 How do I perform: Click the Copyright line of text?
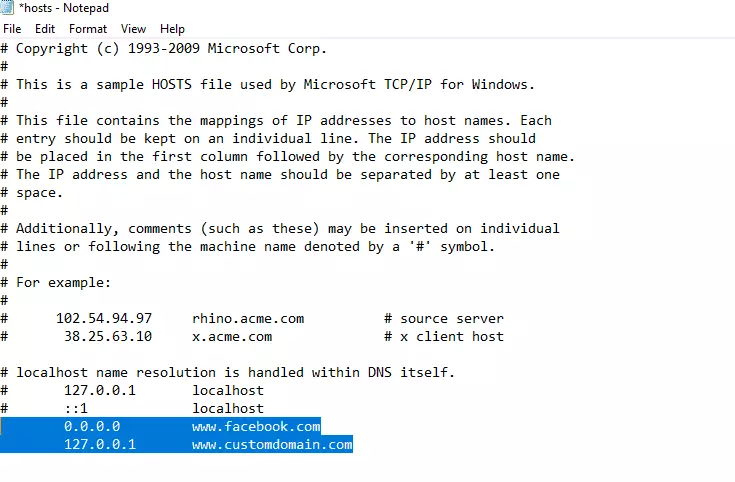coord(164,48)
